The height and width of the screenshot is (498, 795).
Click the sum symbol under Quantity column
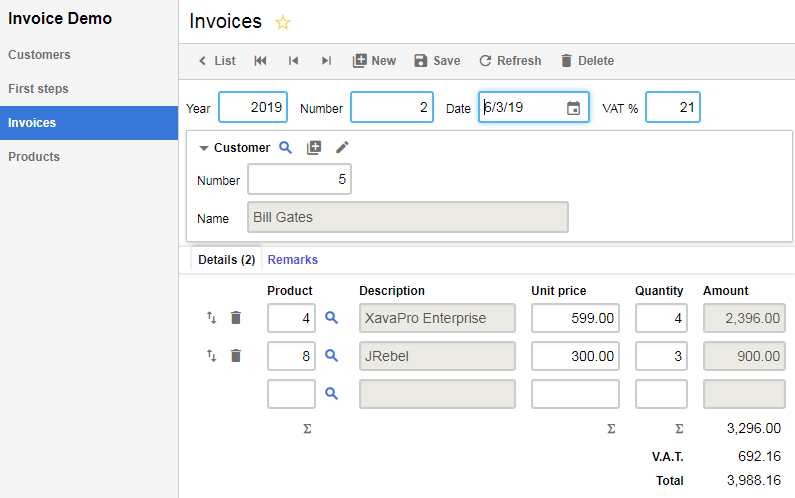pos(679,429)
